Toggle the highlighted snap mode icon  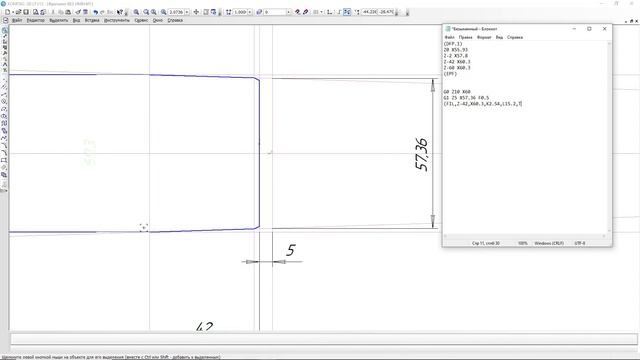click(347, 12)
